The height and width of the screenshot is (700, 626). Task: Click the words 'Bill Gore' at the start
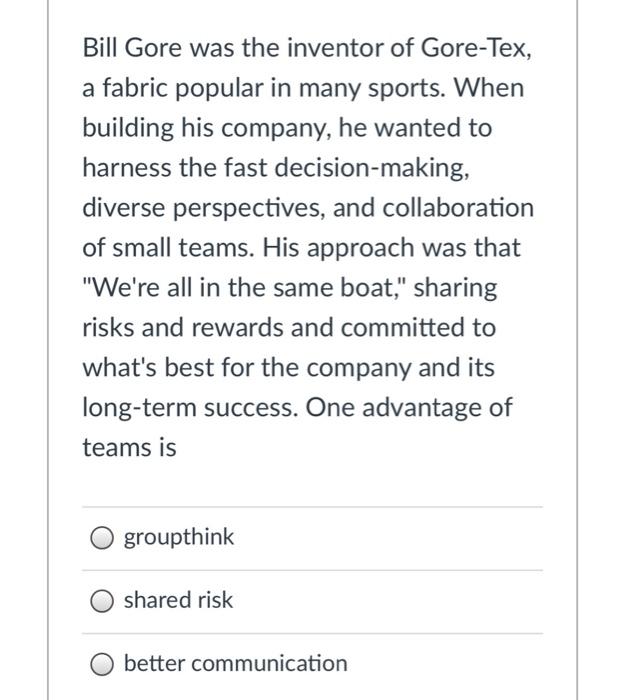(132, 48)
